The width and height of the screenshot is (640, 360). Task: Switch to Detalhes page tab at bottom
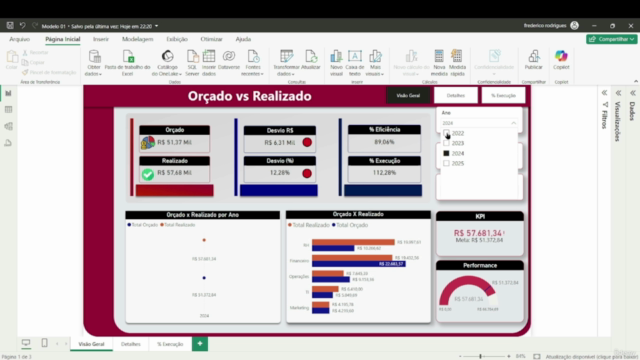131,344
